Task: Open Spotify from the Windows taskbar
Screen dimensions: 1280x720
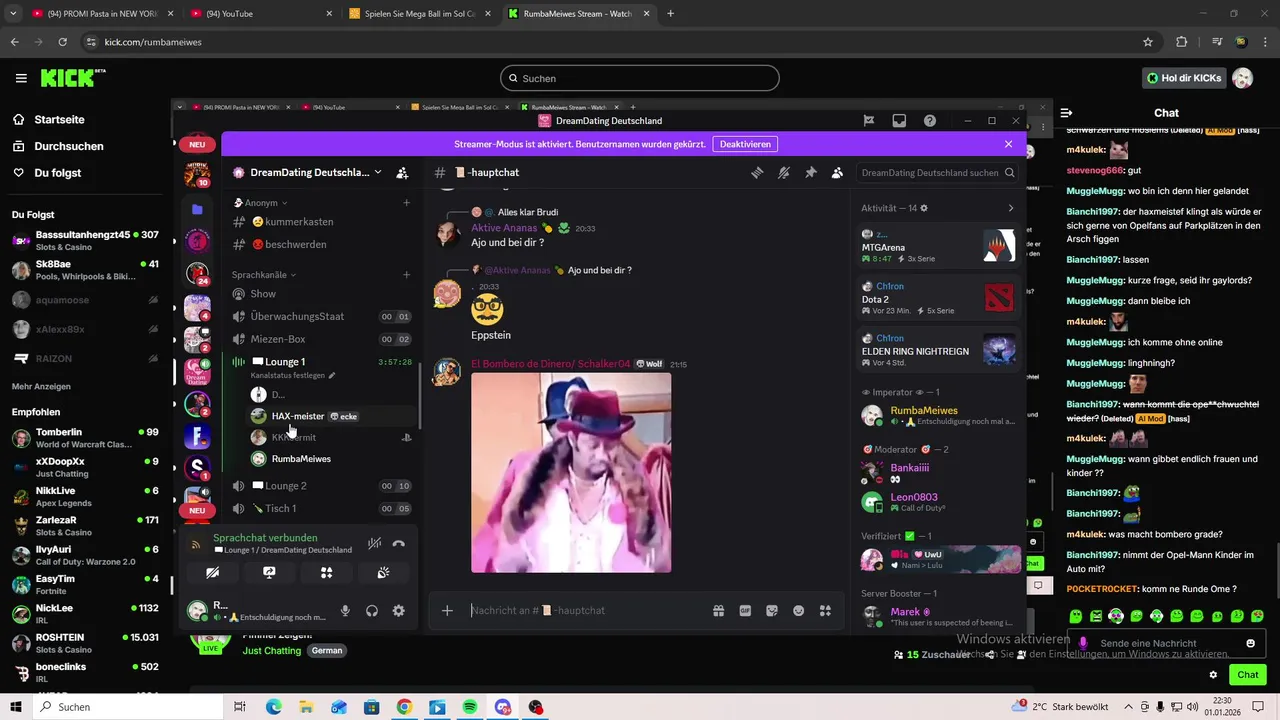Action: coord(470,707)
